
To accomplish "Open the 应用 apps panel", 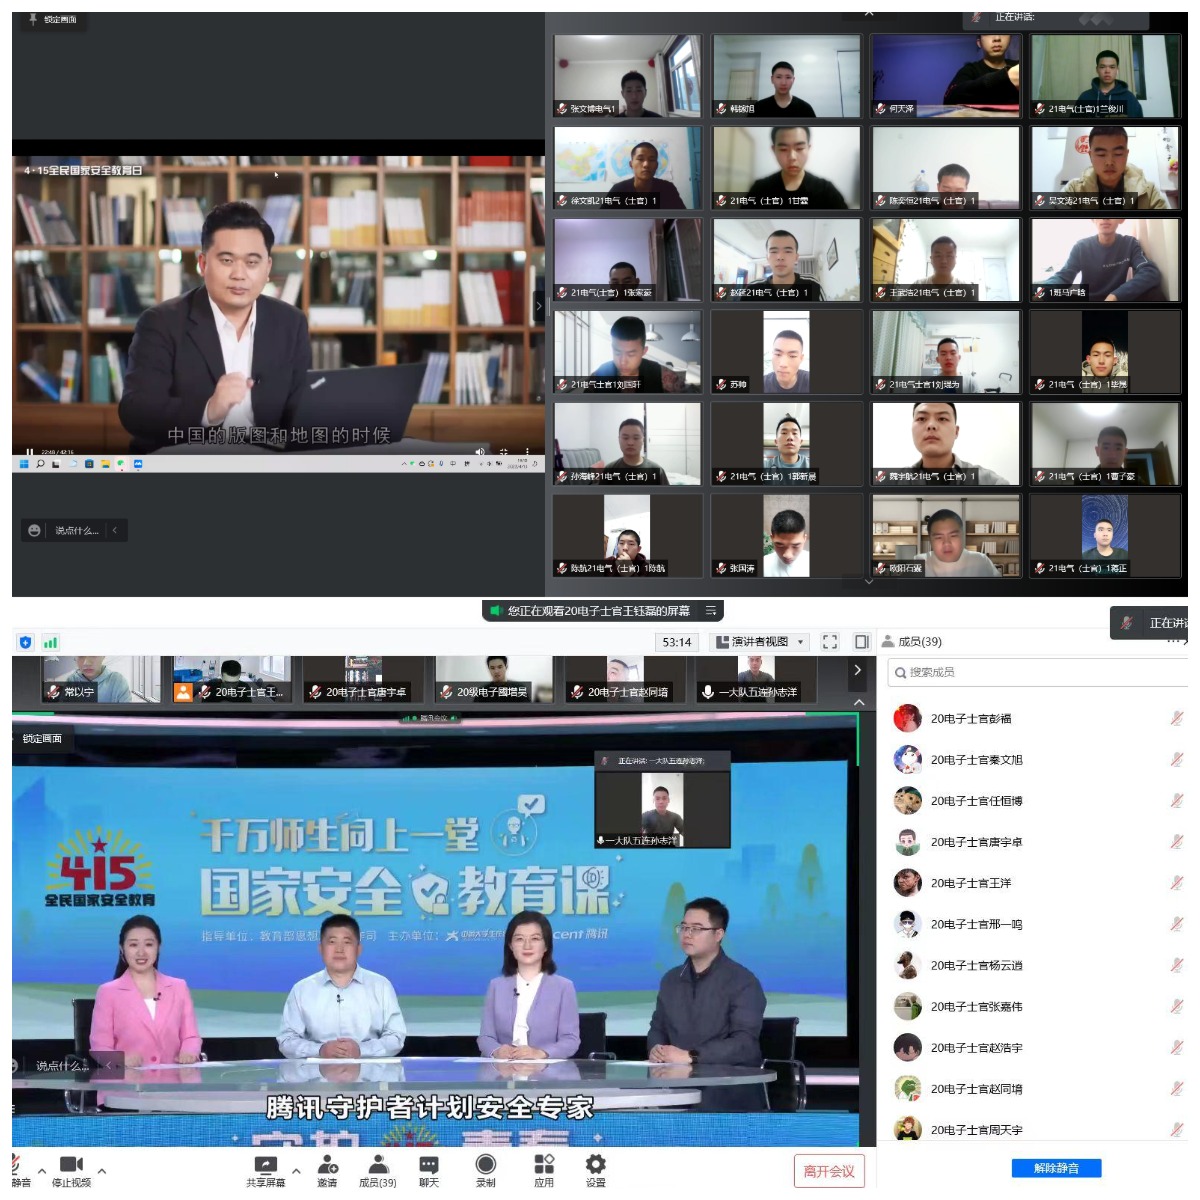I will [543, 1168].
